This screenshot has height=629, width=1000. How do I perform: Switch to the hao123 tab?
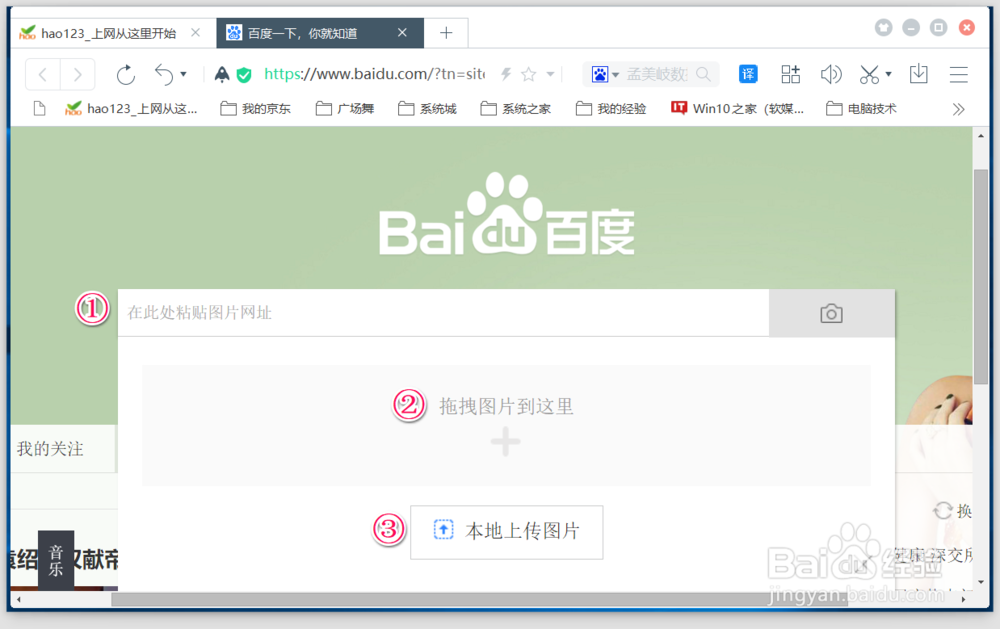(x=108, y=33)
